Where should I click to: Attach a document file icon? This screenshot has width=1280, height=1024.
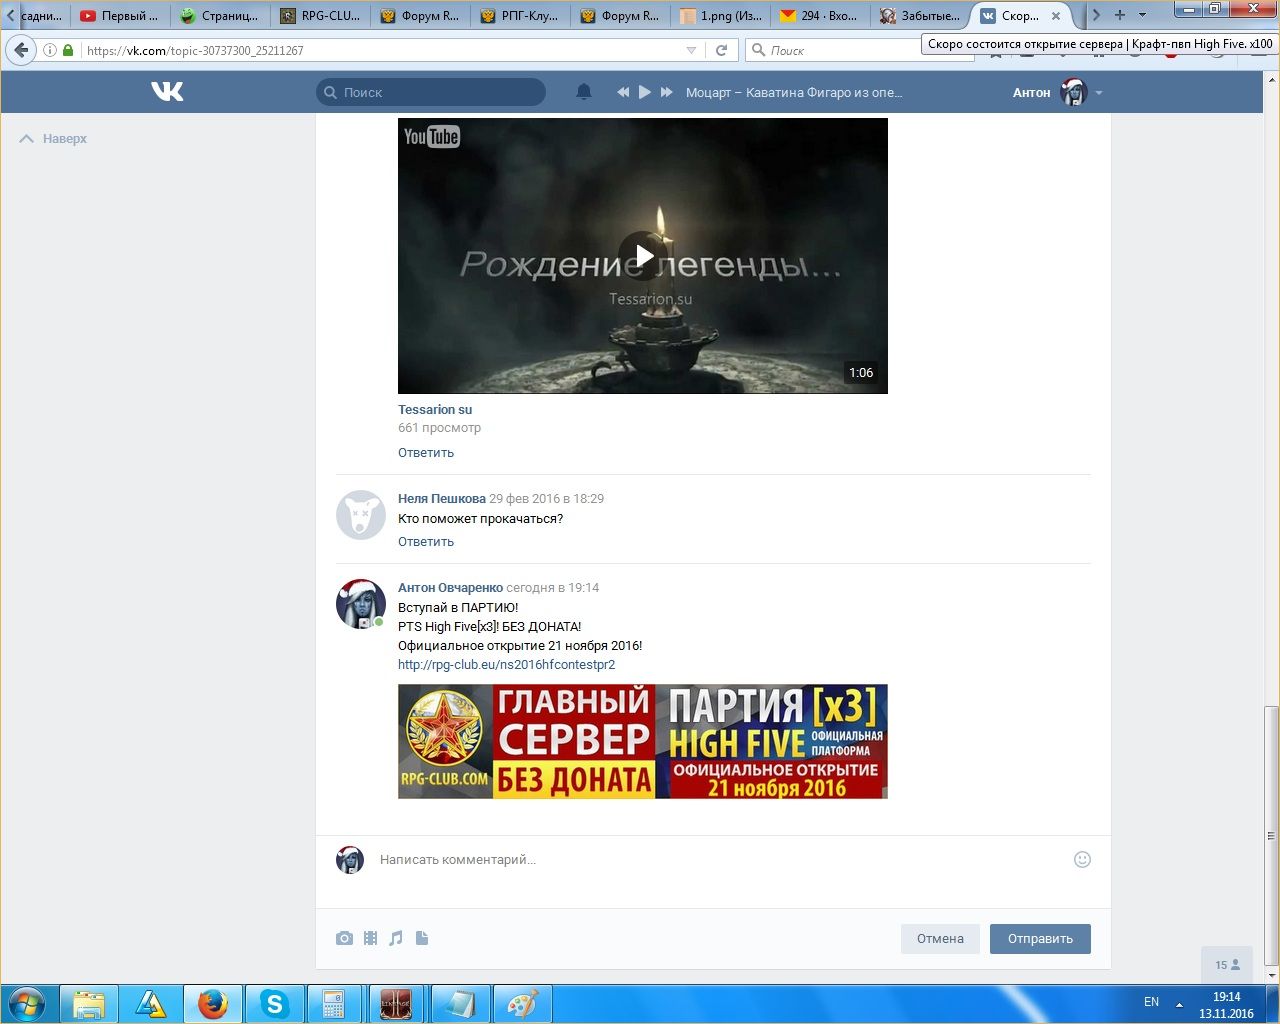tap(422, 938)
